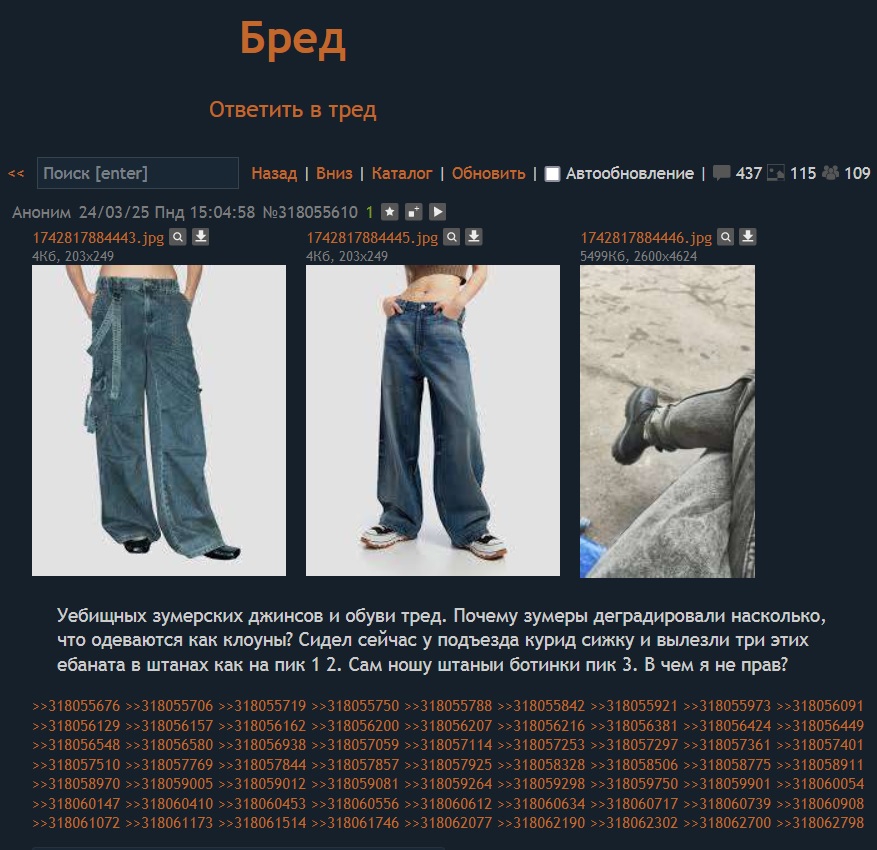The image size is (877, 850).
Task: Toggle the Автообновление checkbox
Action: 552,174
